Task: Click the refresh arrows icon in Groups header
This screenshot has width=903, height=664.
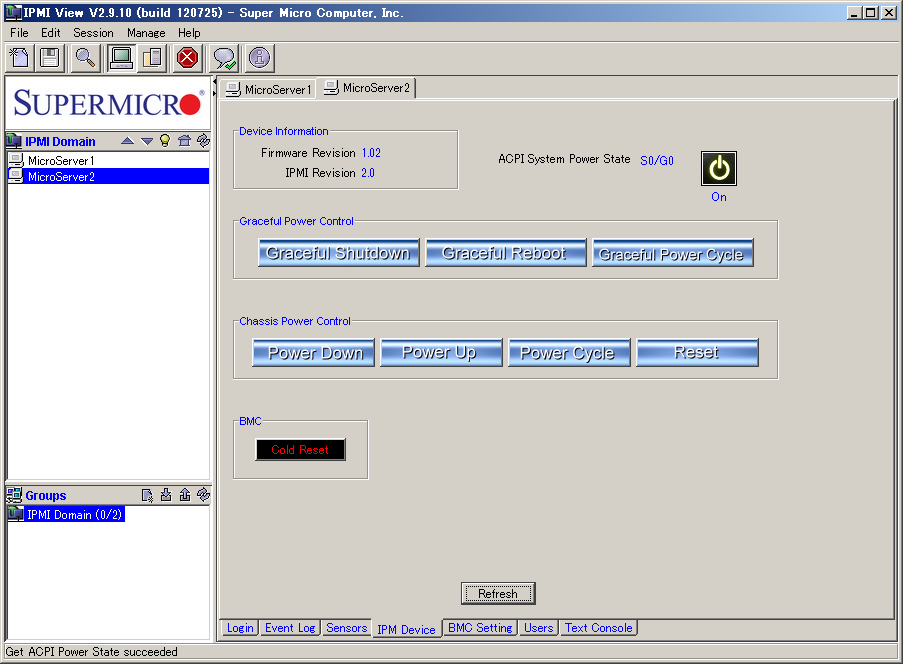Action: pyautogui.click(x=203, y=495)
